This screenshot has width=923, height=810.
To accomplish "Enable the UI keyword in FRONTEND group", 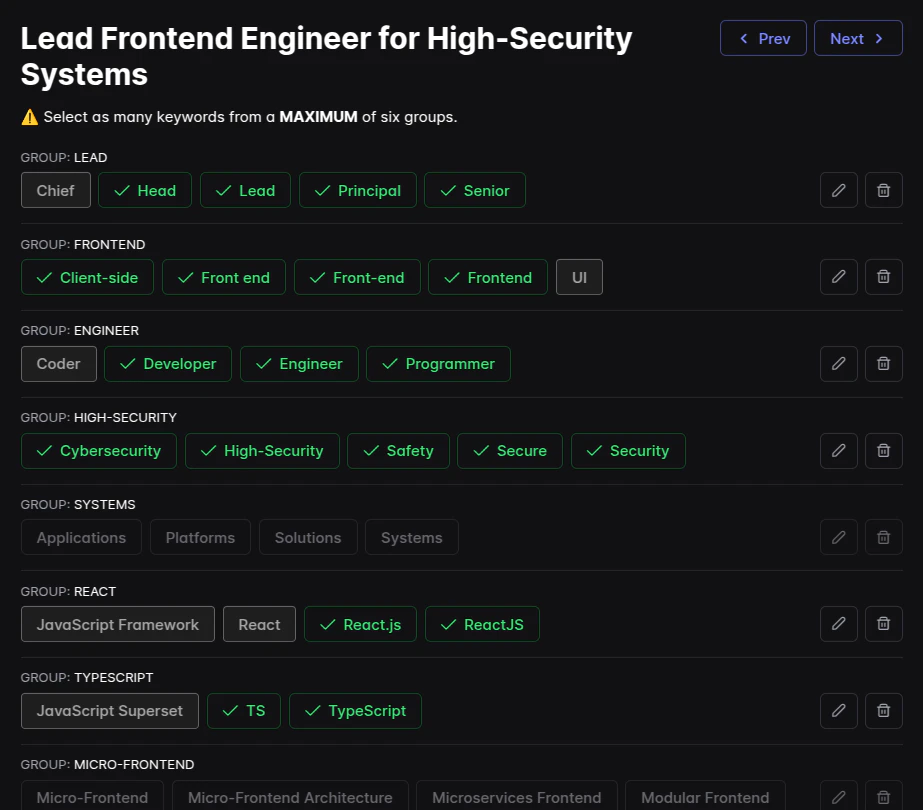I will click(579, 277).
